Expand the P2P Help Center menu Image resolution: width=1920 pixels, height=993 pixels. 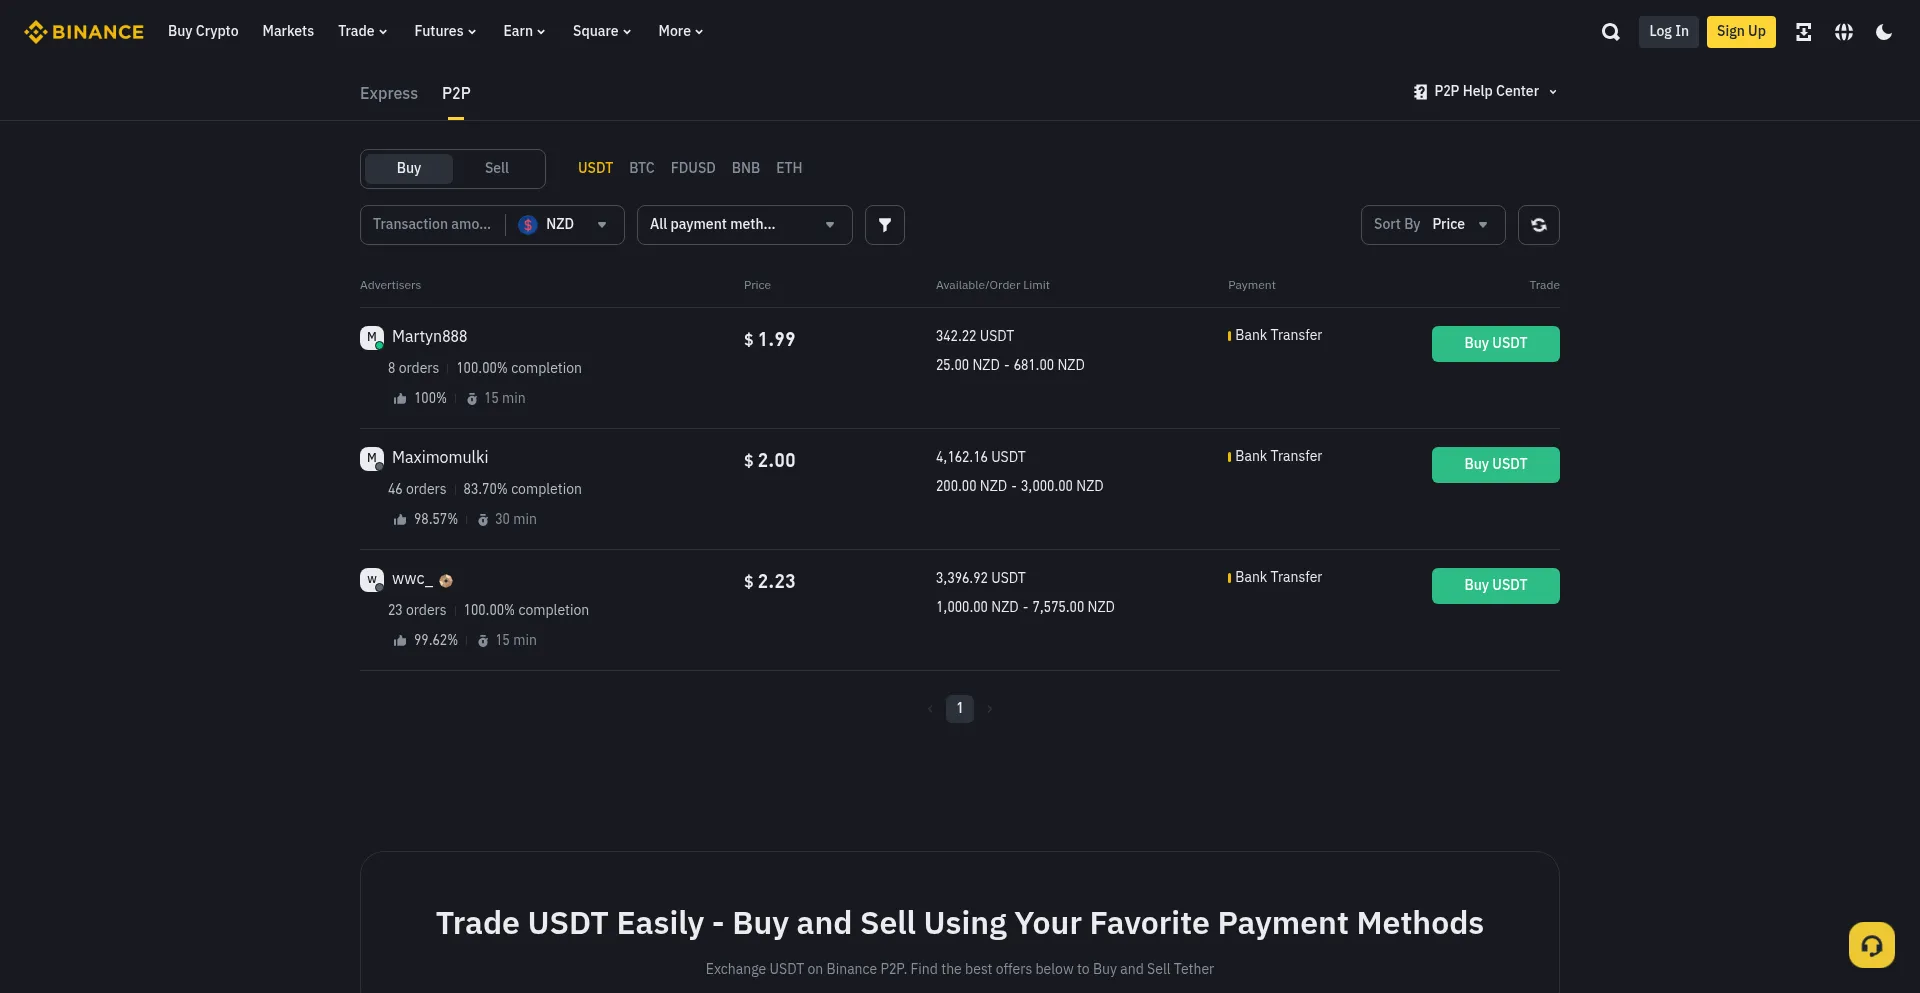point(1486,91)
